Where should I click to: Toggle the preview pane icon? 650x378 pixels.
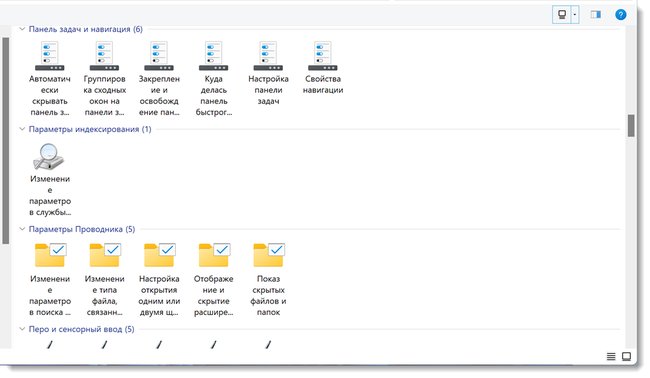(x=596, y=15)
